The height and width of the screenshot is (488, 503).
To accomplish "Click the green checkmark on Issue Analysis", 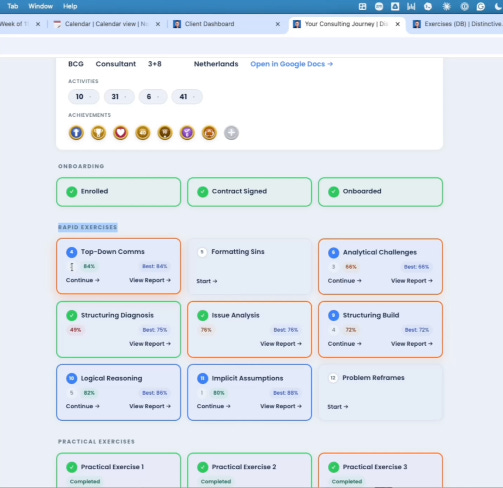I will click(202, 315).
